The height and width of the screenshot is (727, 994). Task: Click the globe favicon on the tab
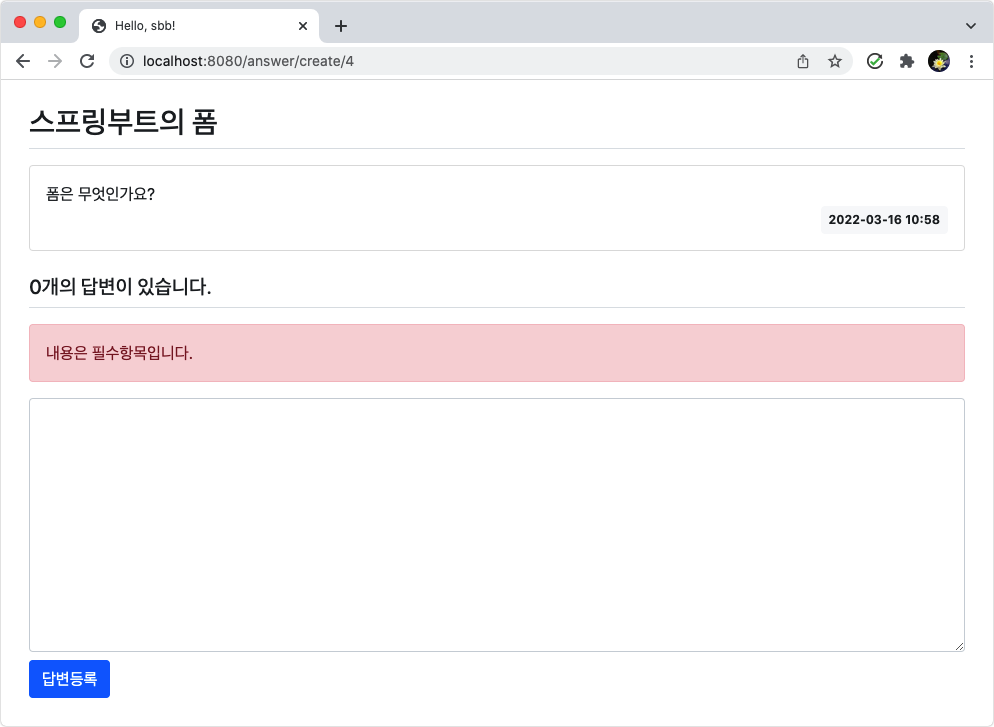[99, 26]
